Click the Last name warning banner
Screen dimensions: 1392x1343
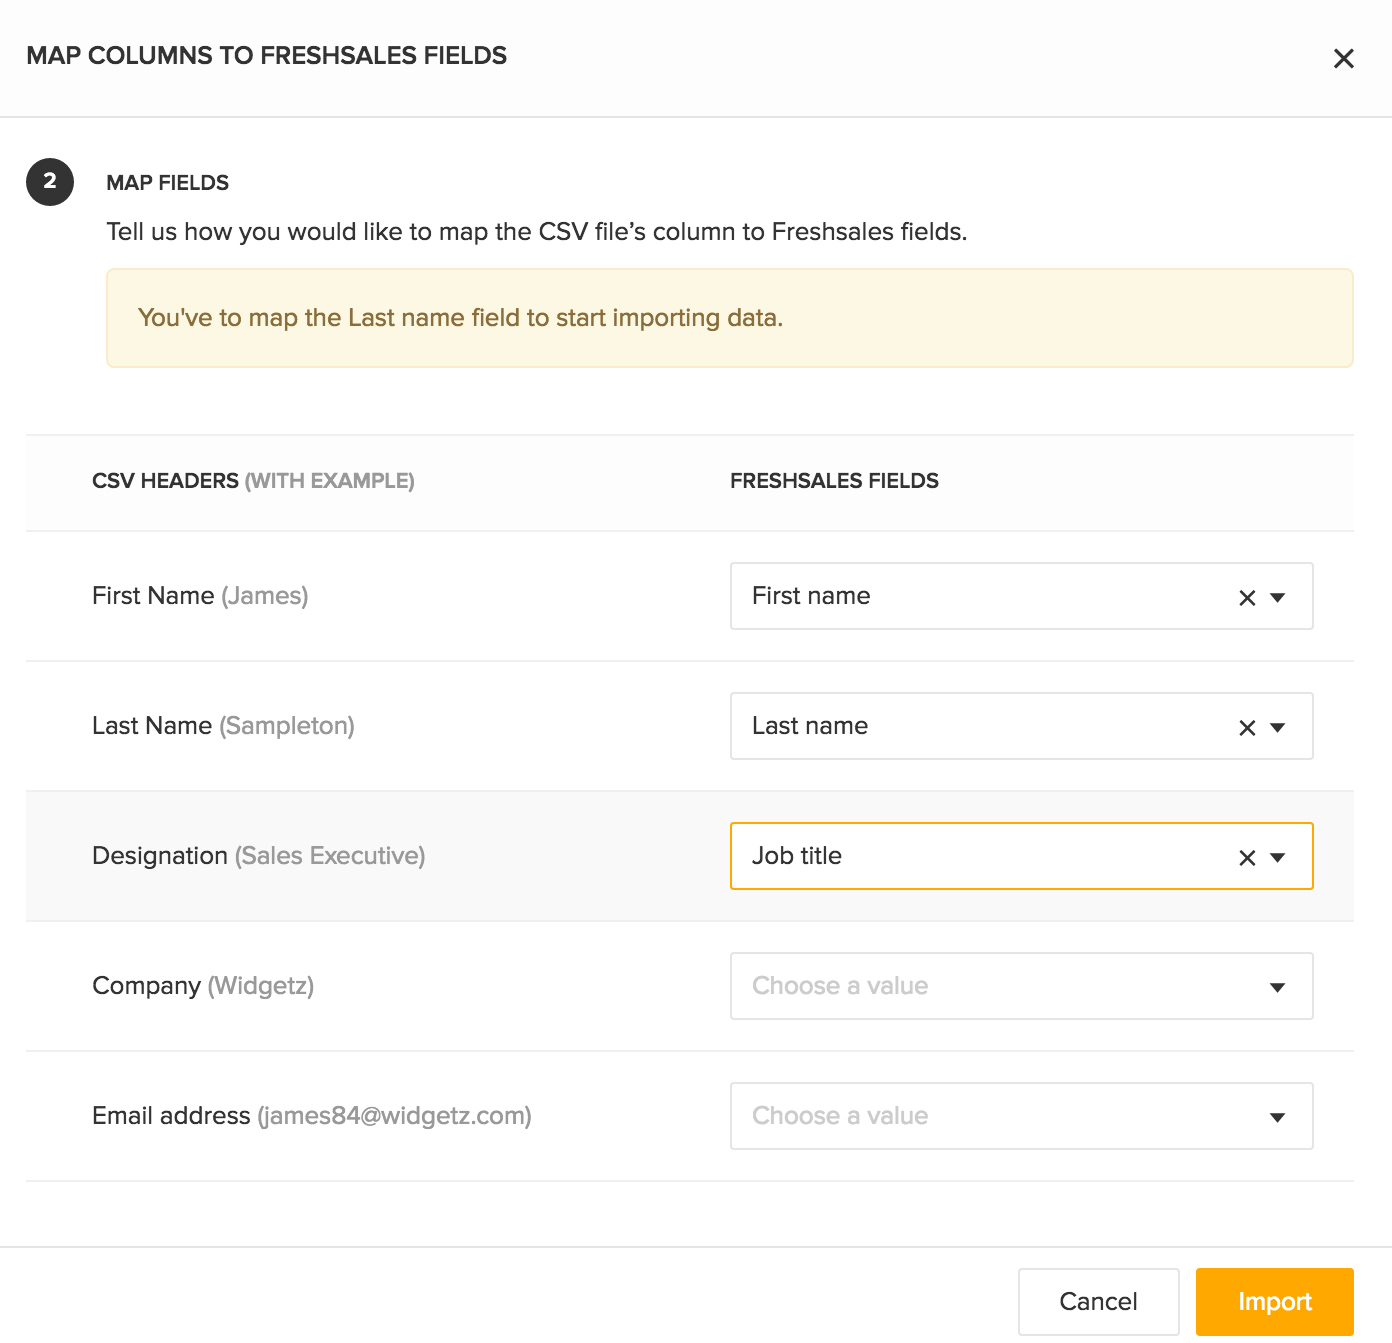tap(729, 318)
